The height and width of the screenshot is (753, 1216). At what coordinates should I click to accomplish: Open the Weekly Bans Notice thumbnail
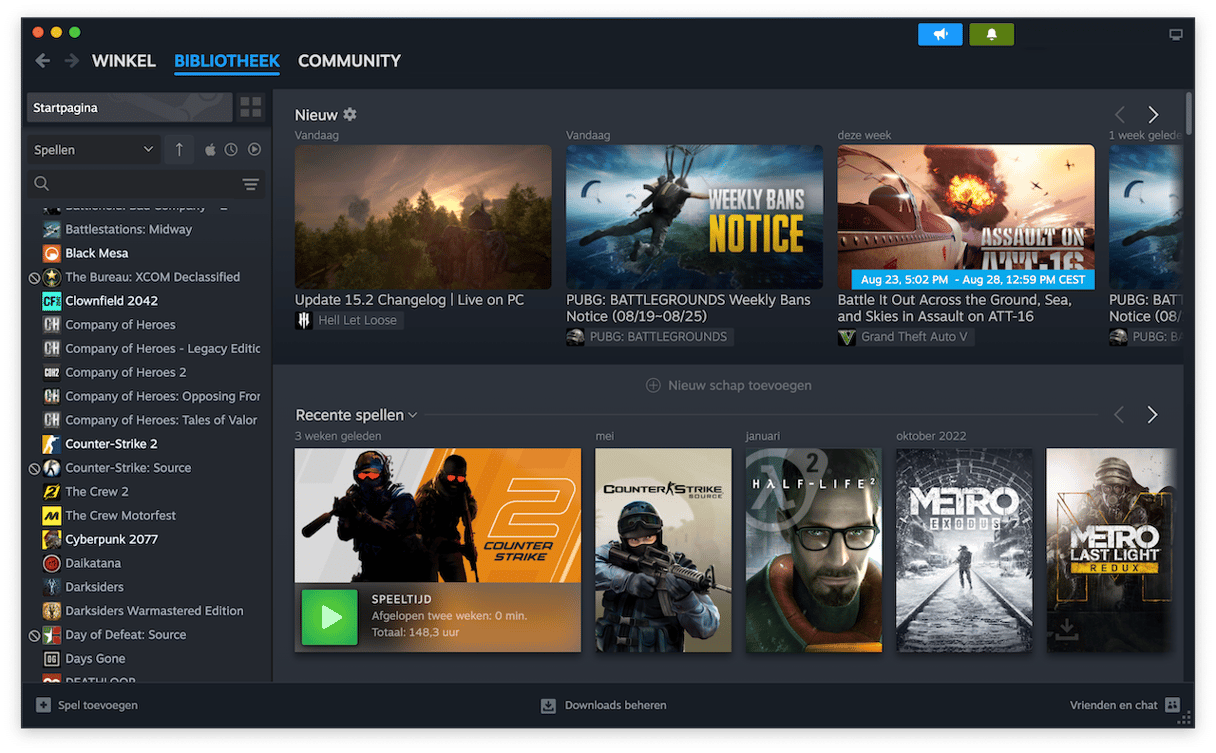(694, 217)
